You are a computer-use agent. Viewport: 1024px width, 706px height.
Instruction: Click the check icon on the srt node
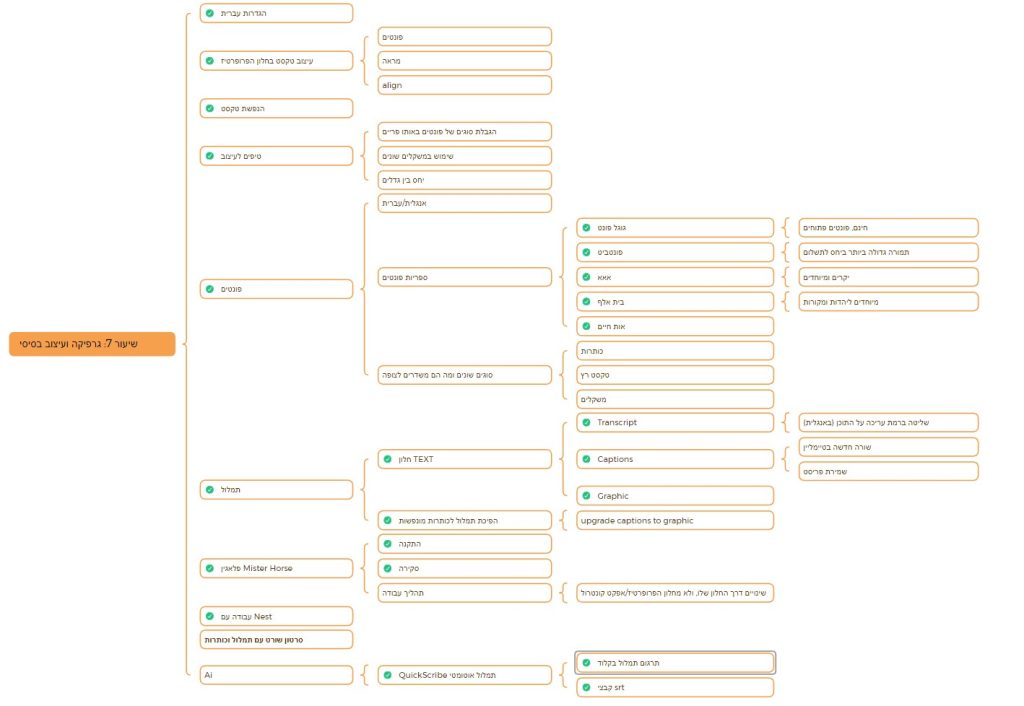[x=586, y=688]
